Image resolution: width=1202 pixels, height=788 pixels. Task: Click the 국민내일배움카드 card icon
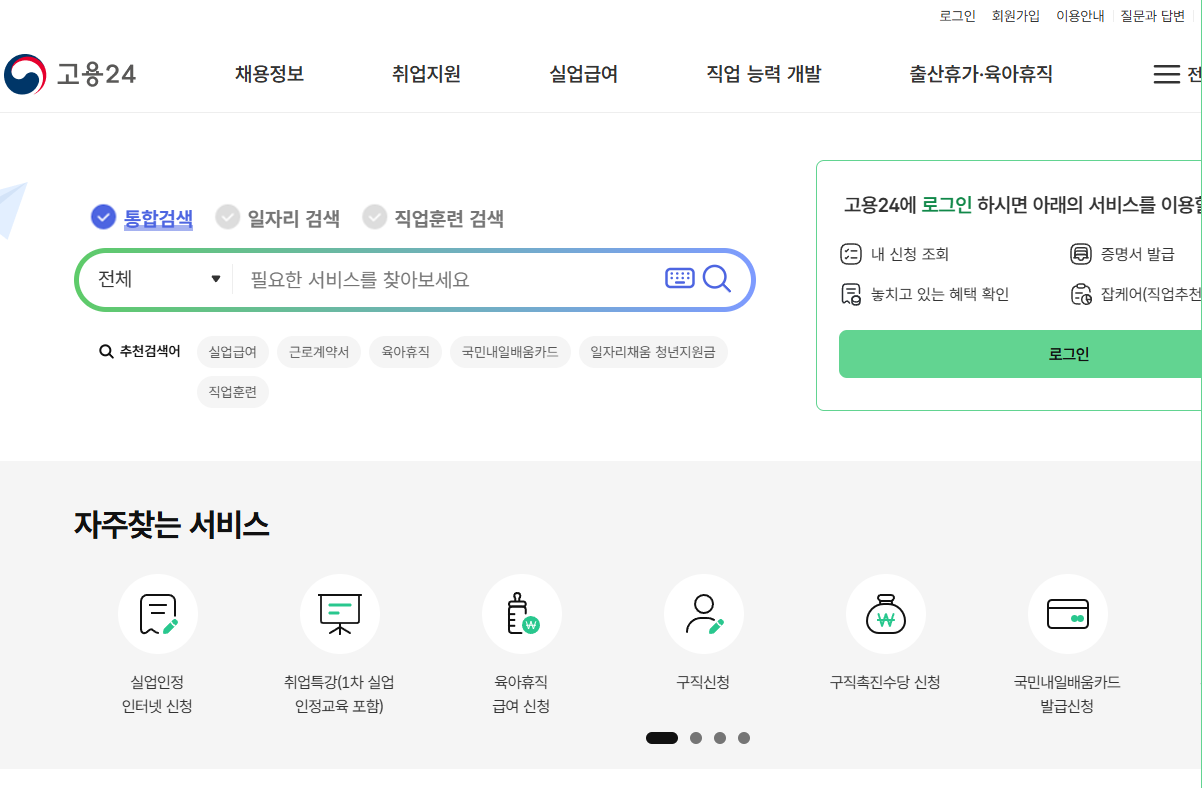tap(1068, 614)
